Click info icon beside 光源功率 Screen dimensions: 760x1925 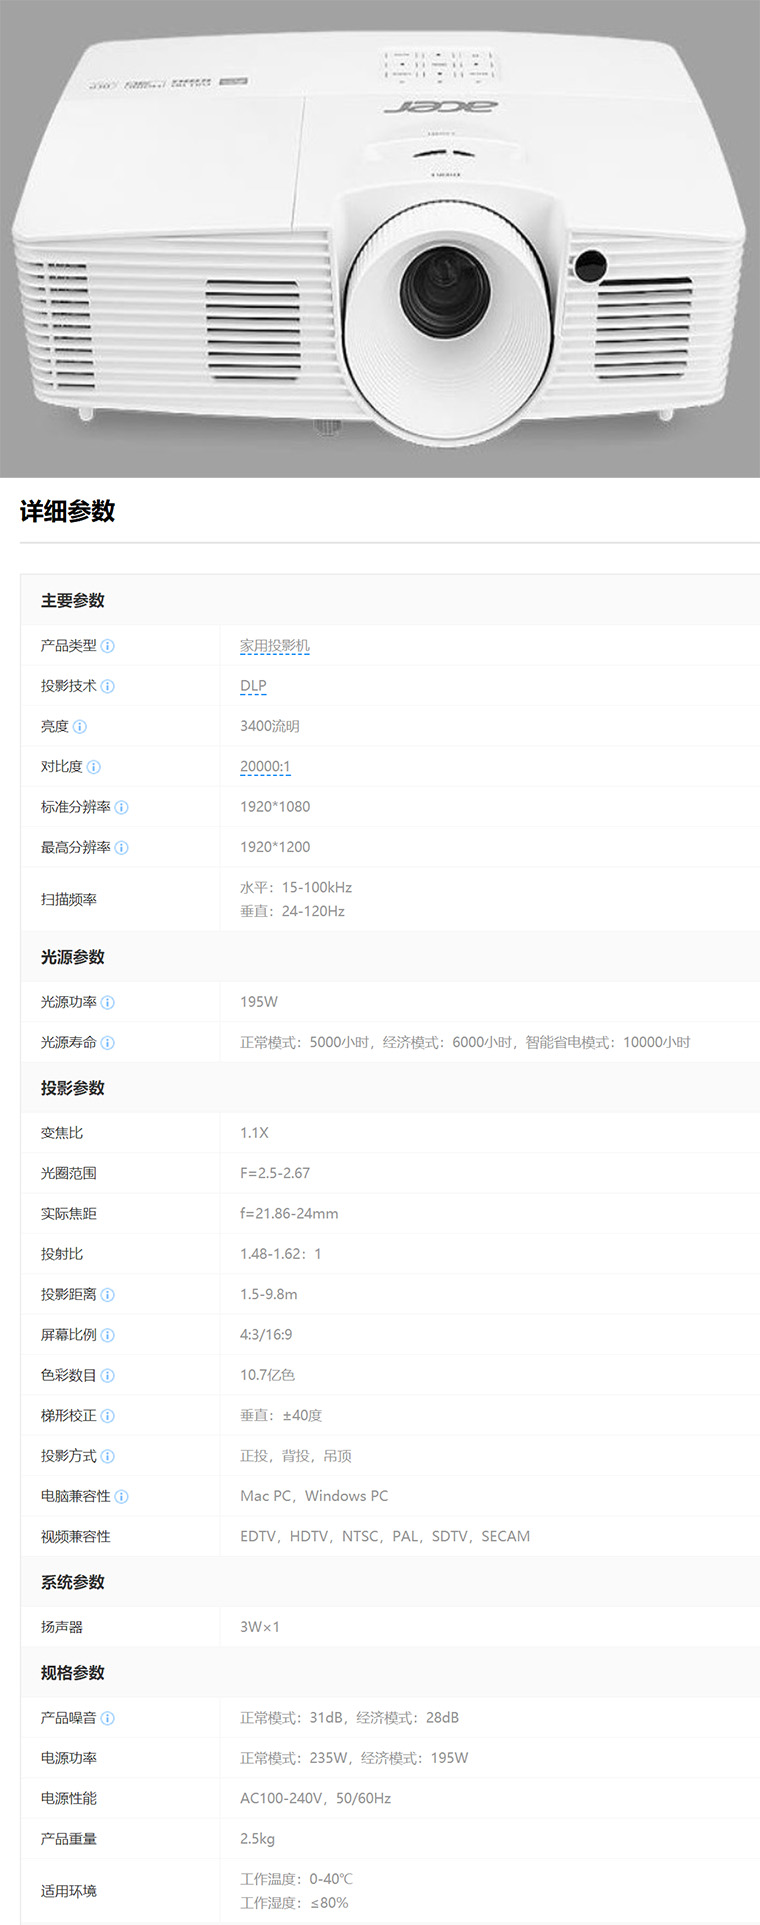(x=108, y=1002)
